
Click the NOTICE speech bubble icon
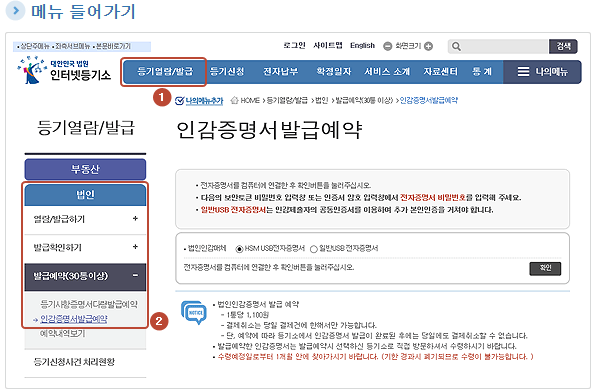click(194, 313)
